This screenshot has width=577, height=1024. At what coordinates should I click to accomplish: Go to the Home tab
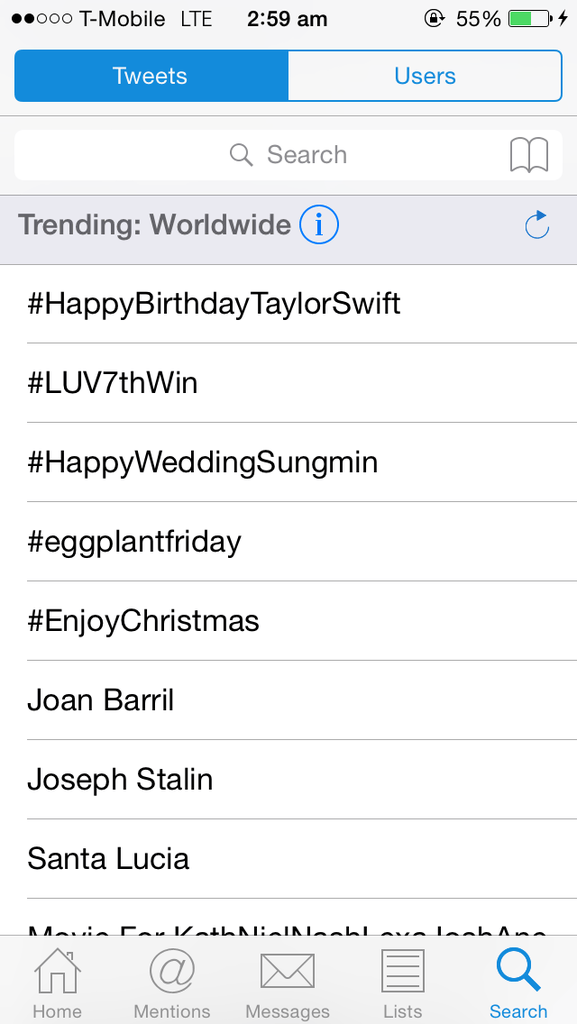(x=57, y=984)
